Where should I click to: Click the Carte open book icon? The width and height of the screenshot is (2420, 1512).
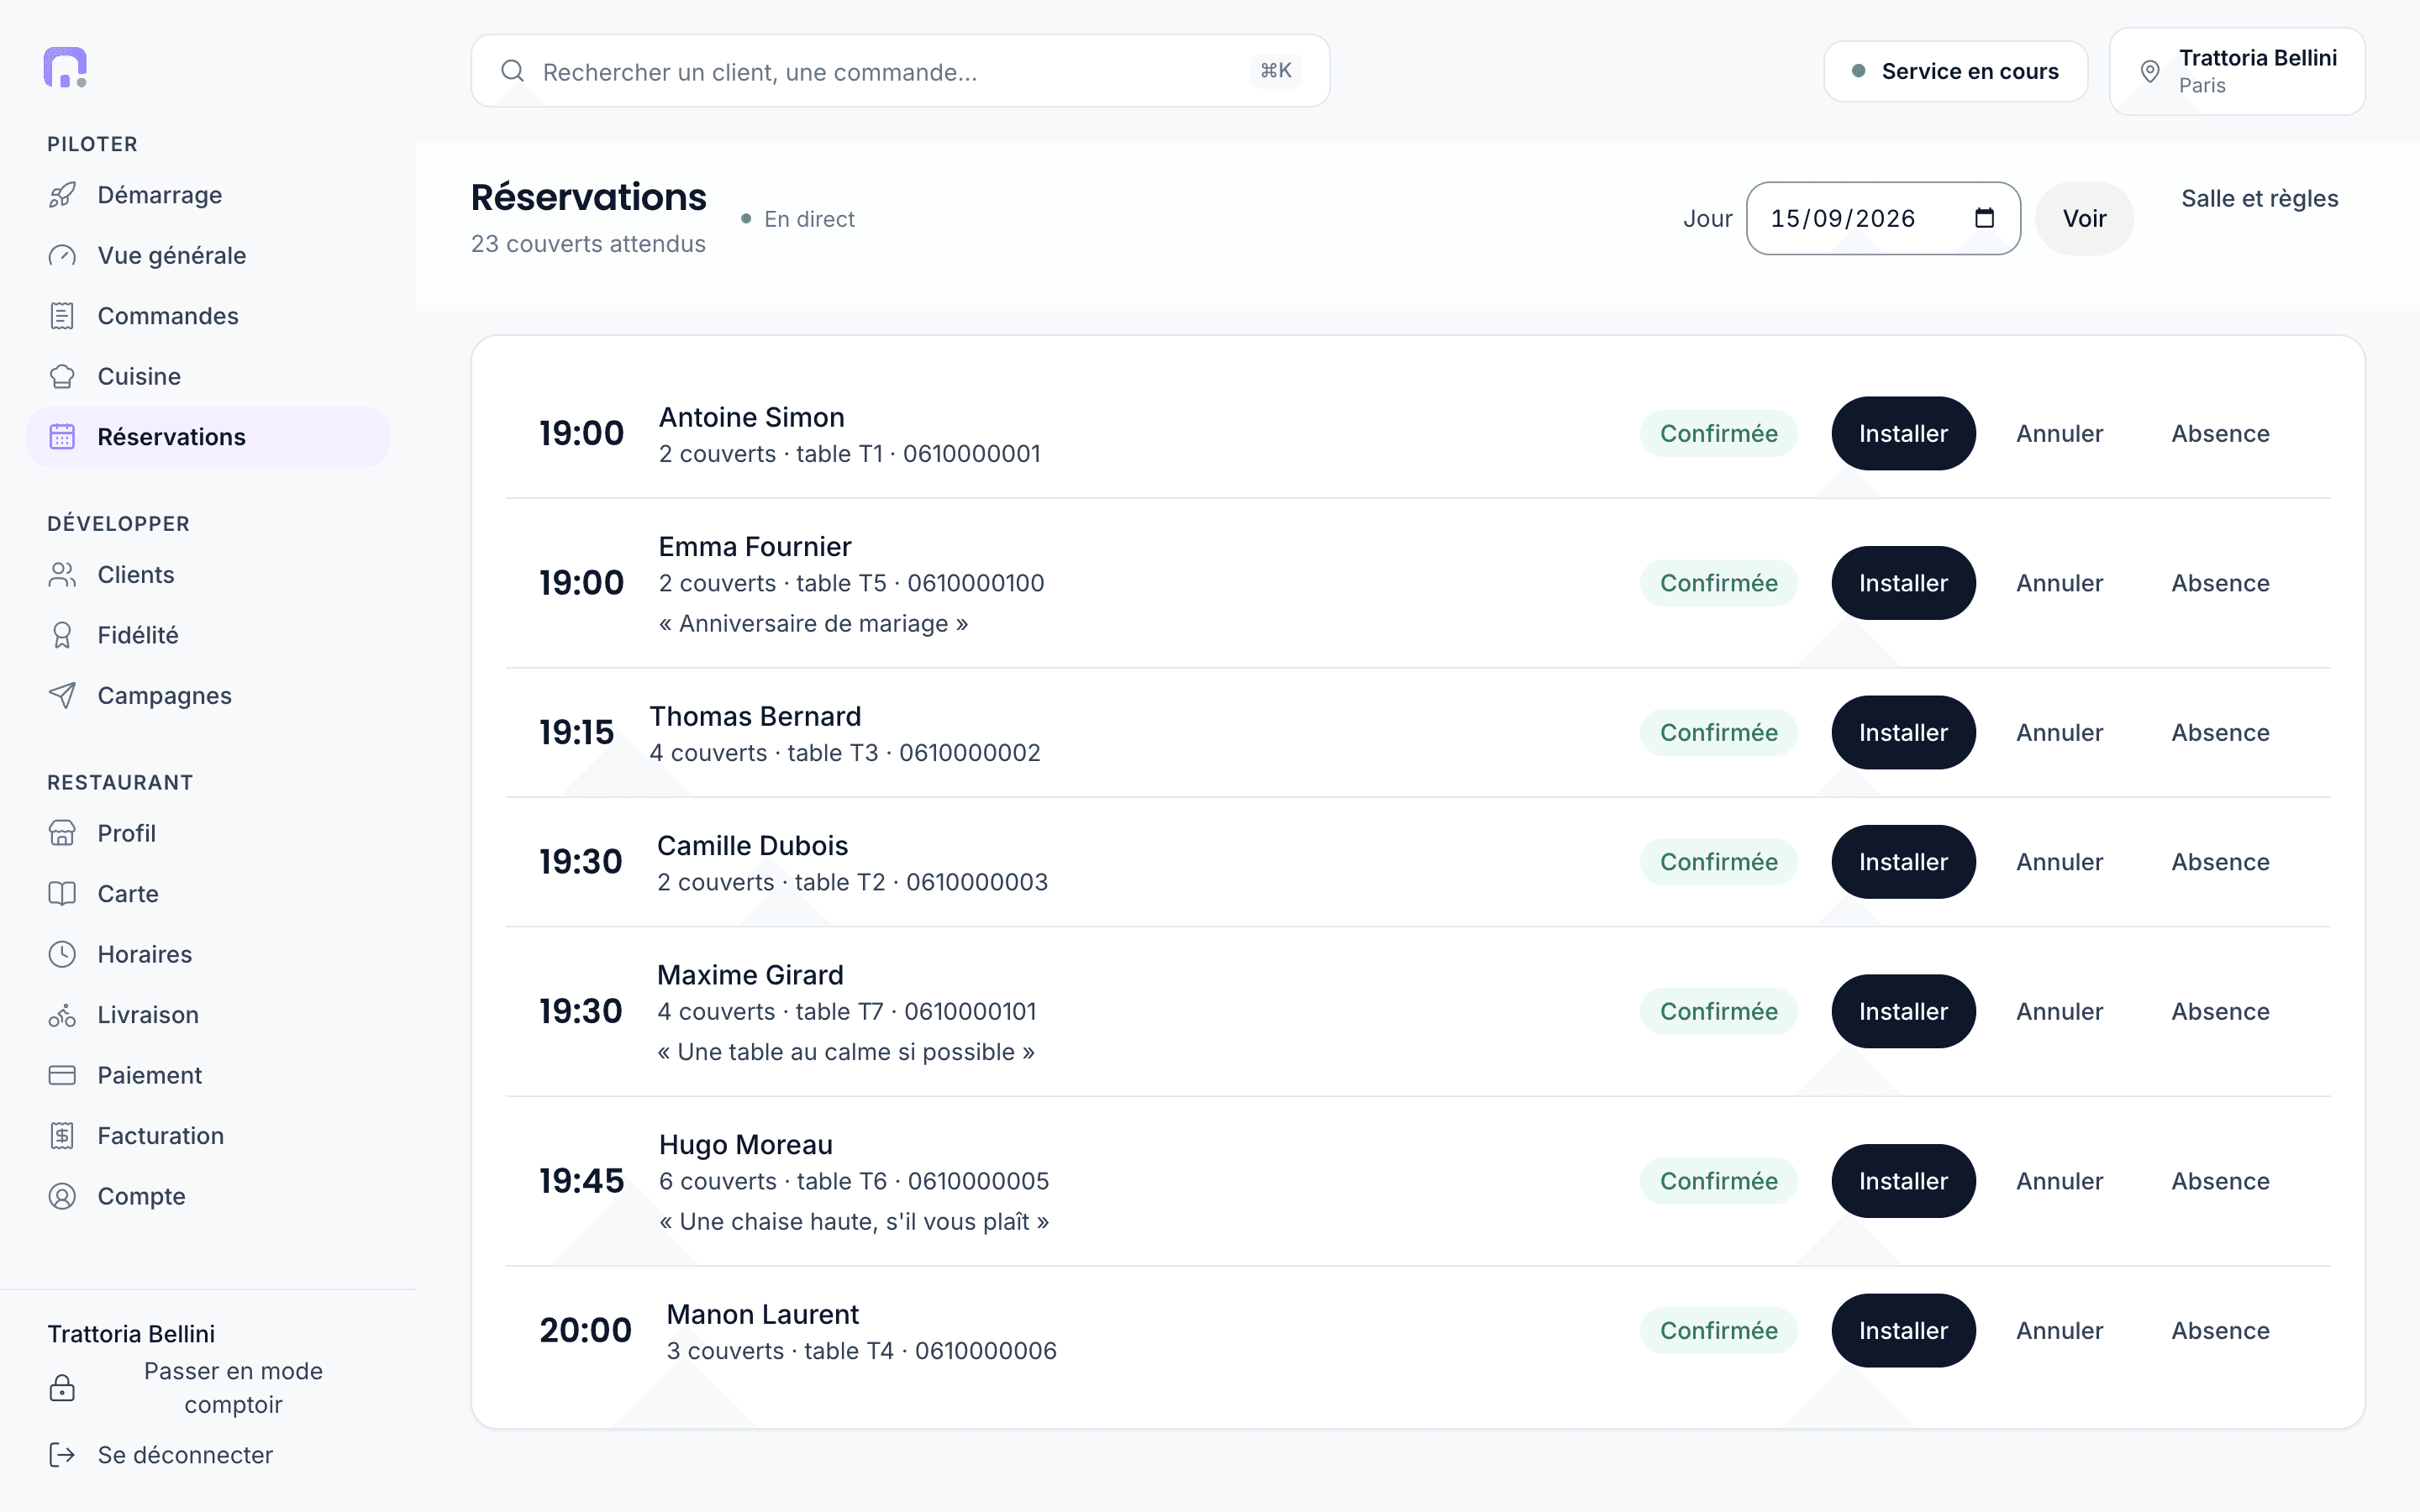[x=62, y=894]
